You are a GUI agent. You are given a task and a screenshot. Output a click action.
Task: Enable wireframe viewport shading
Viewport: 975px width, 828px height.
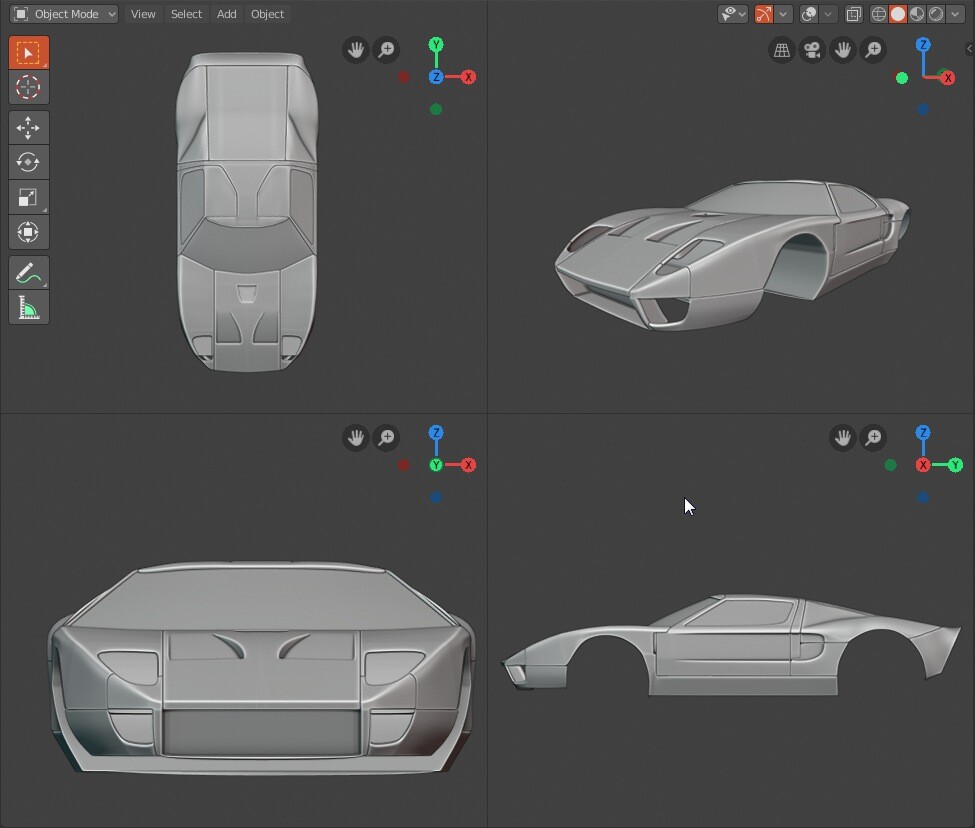point(878,14)
